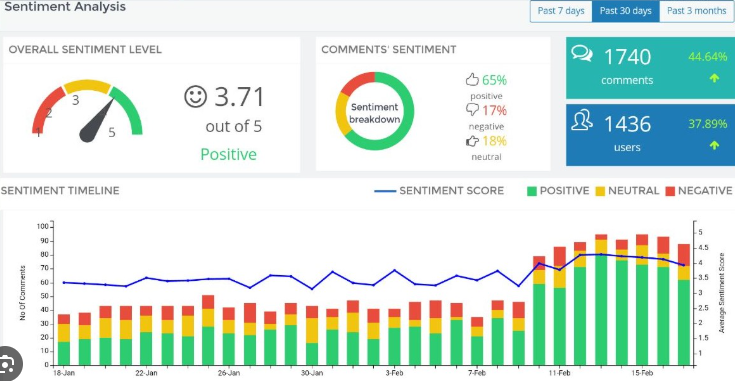Click the green up arrow under 44.64%
735x381 pixels.
point(714,78)
